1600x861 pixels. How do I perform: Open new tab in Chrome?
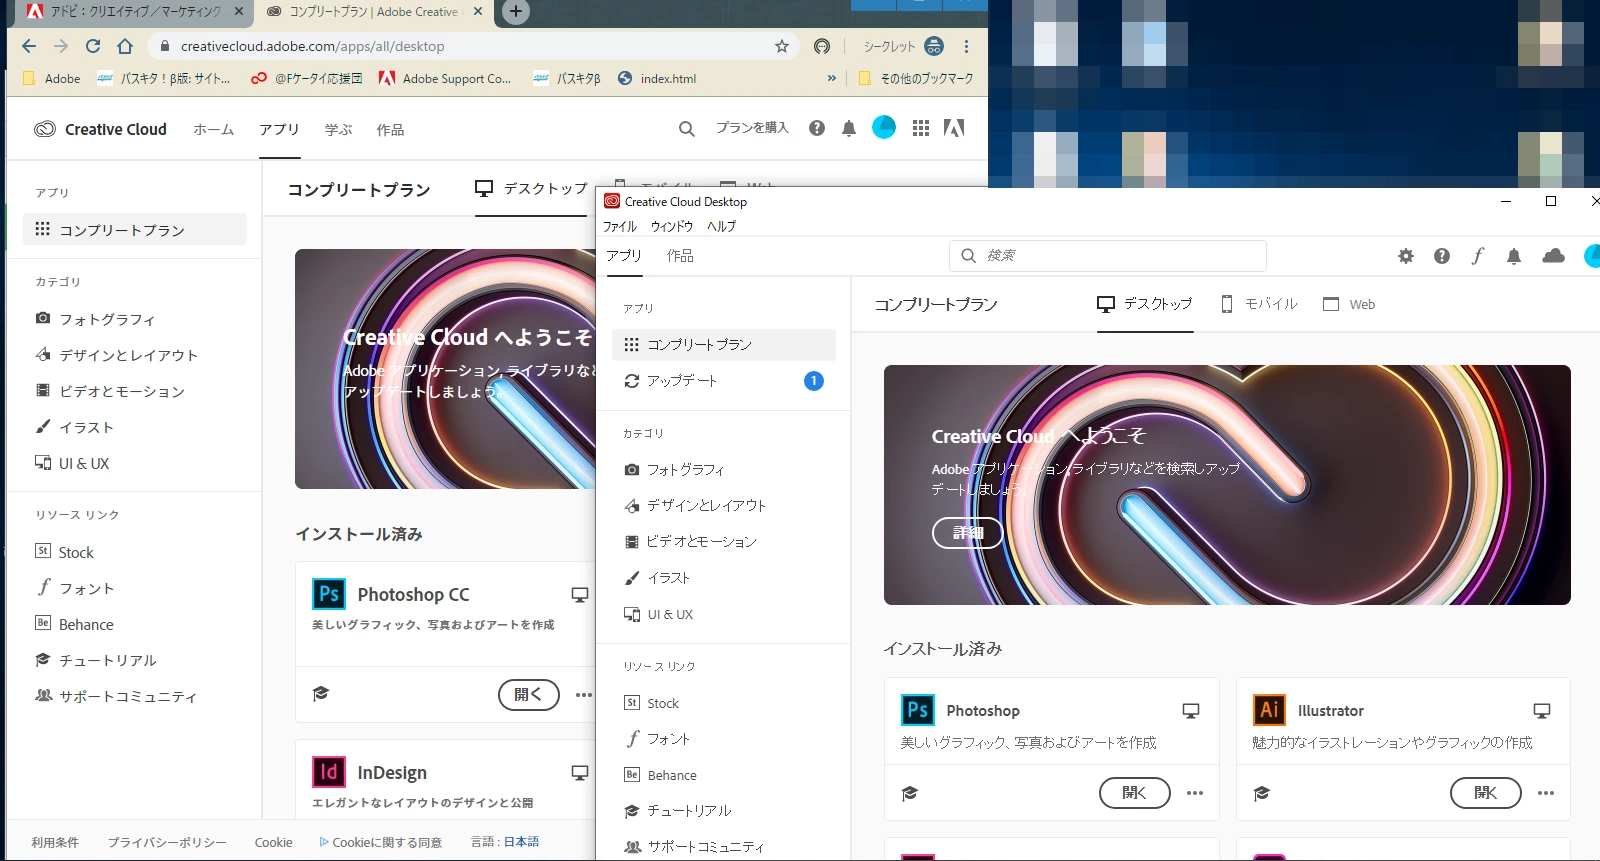[x=515, y=12]
